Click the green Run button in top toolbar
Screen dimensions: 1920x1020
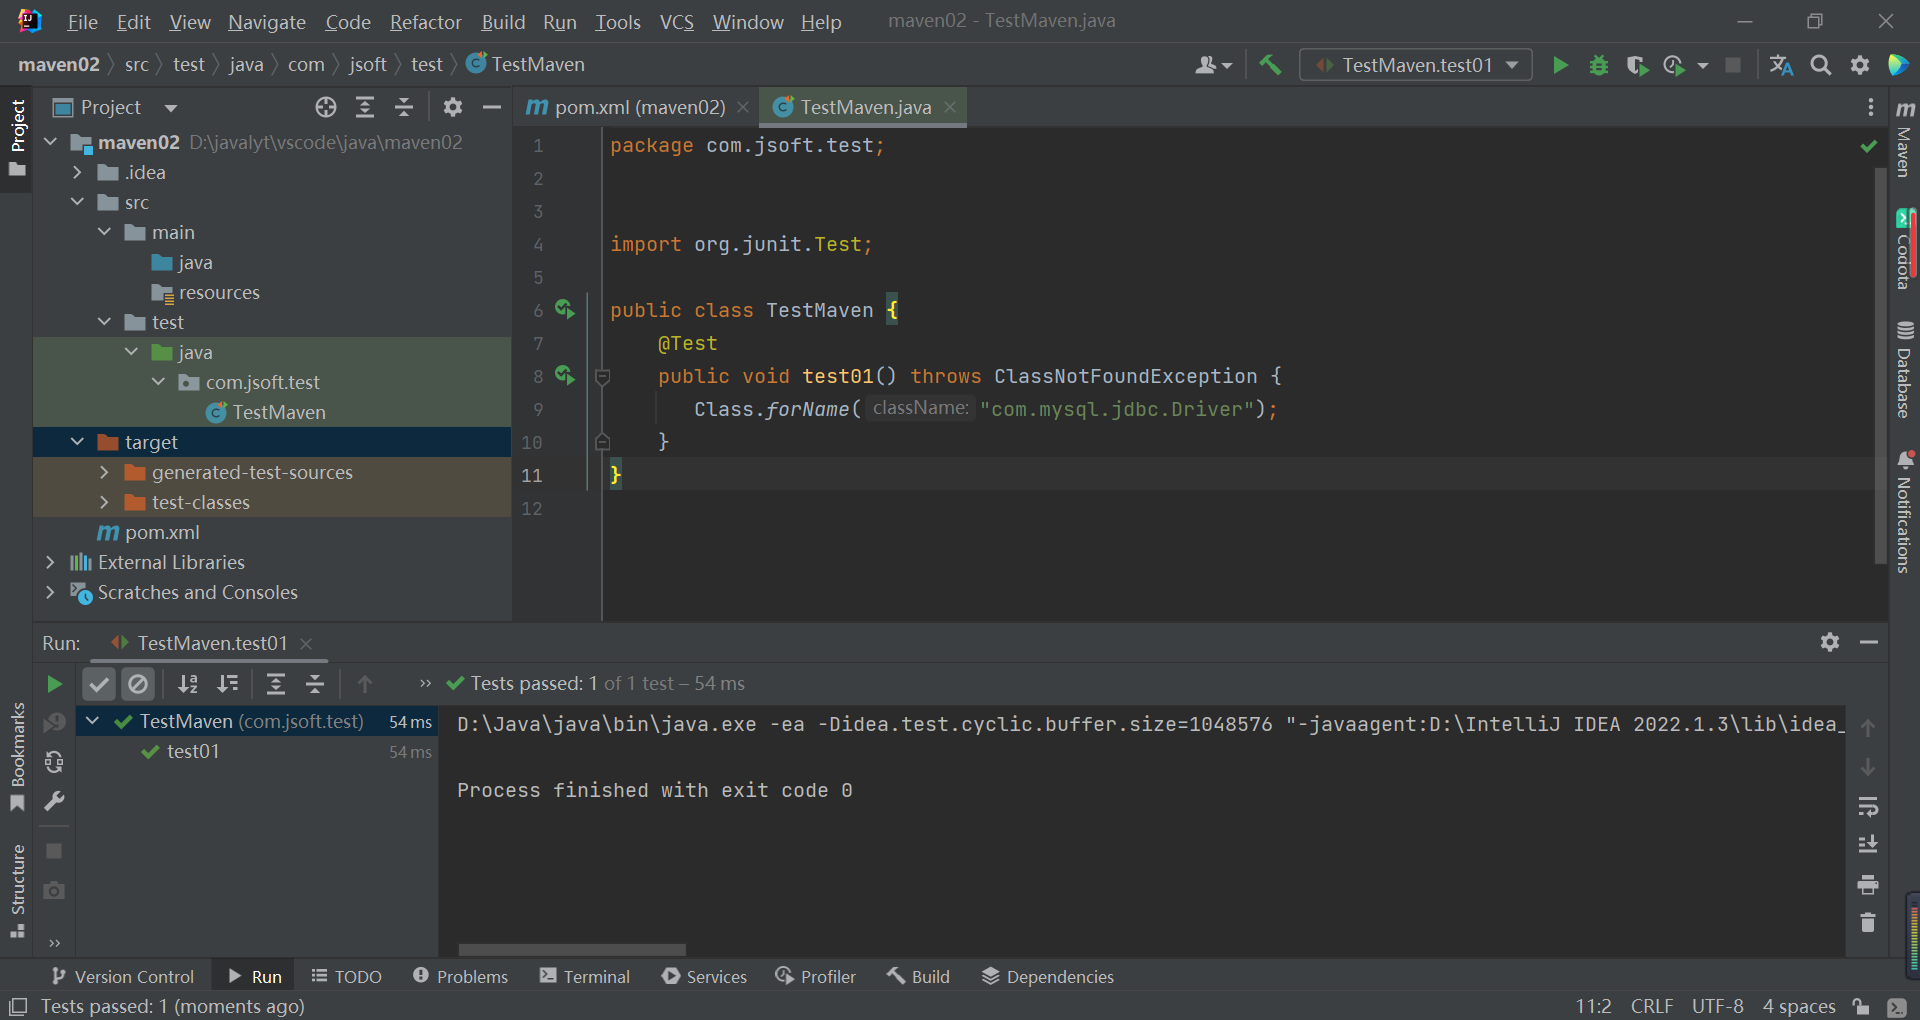(1560, 66)
